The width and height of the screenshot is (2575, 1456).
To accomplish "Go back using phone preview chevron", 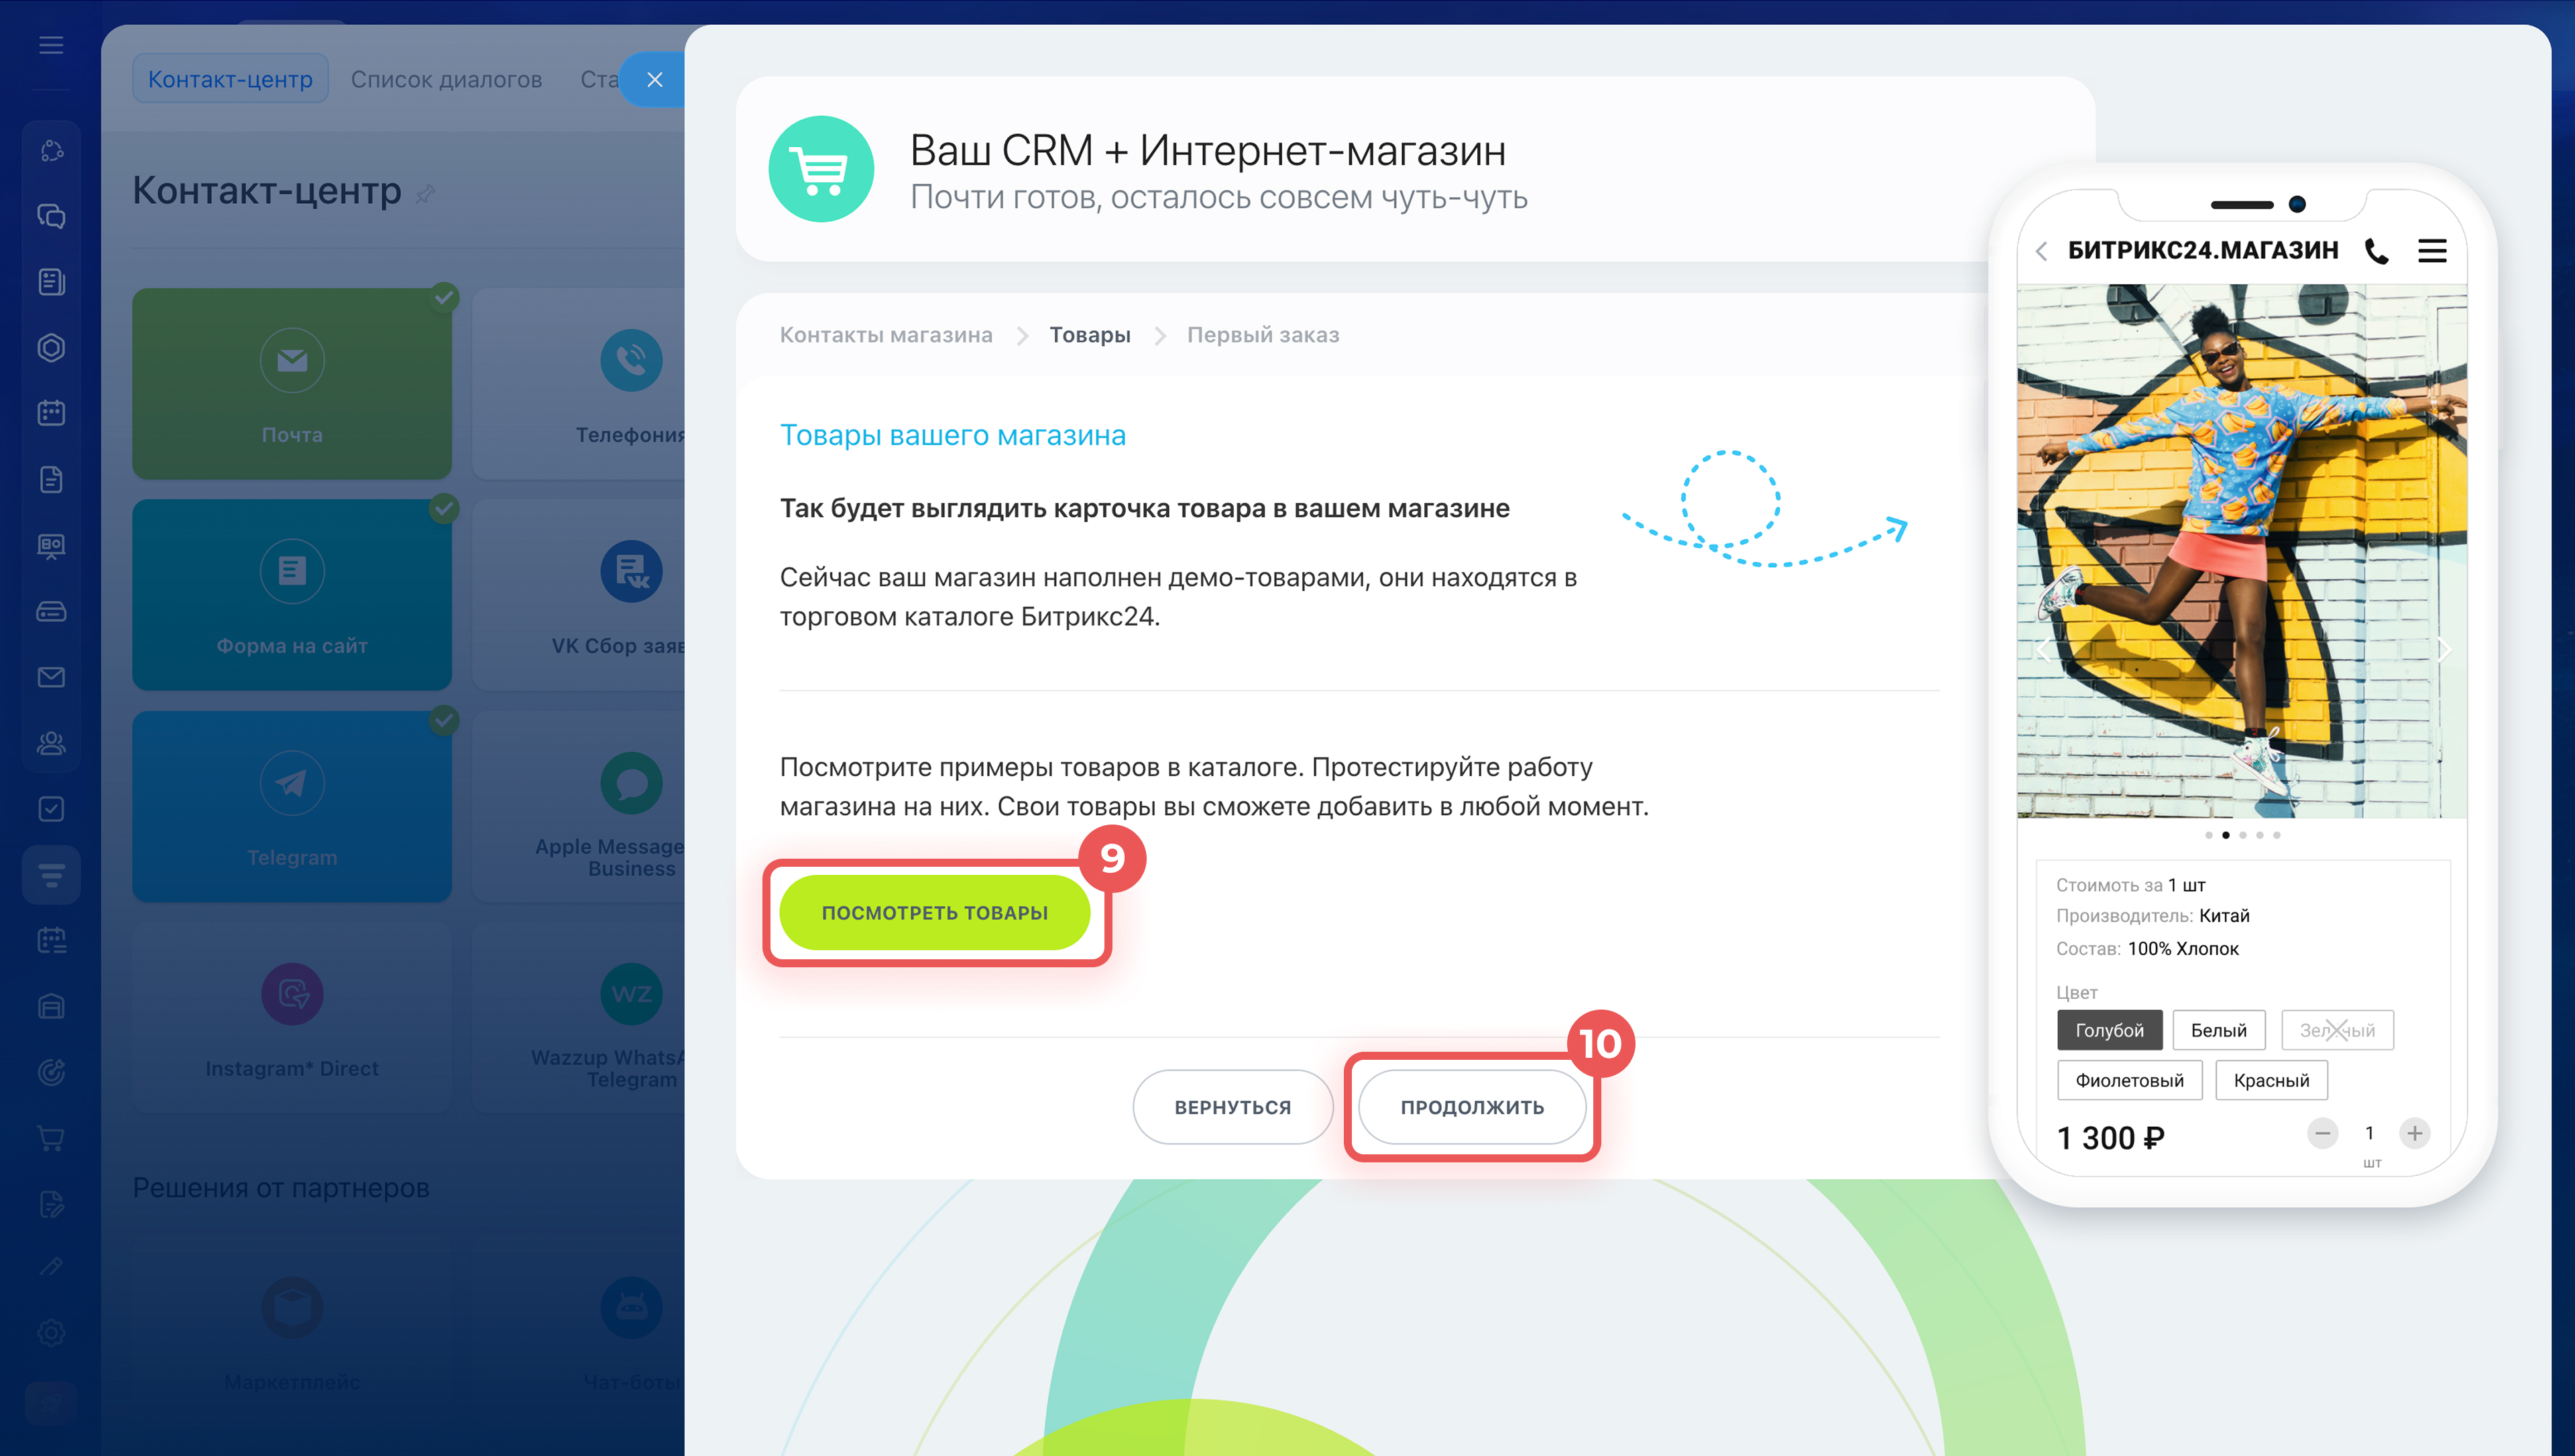I will [2041, 251].
